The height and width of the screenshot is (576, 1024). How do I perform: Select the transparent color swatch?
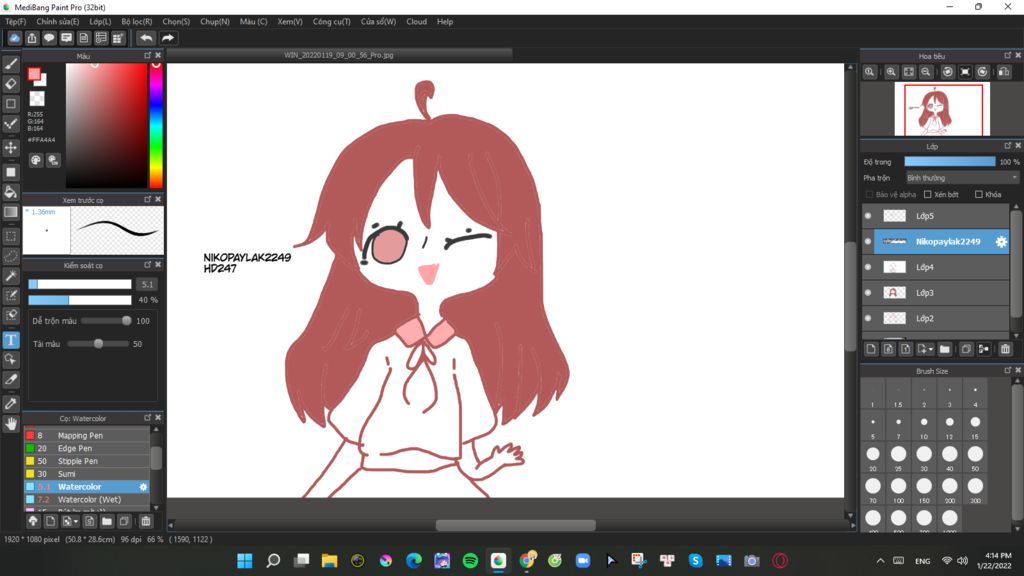(37, 99)
